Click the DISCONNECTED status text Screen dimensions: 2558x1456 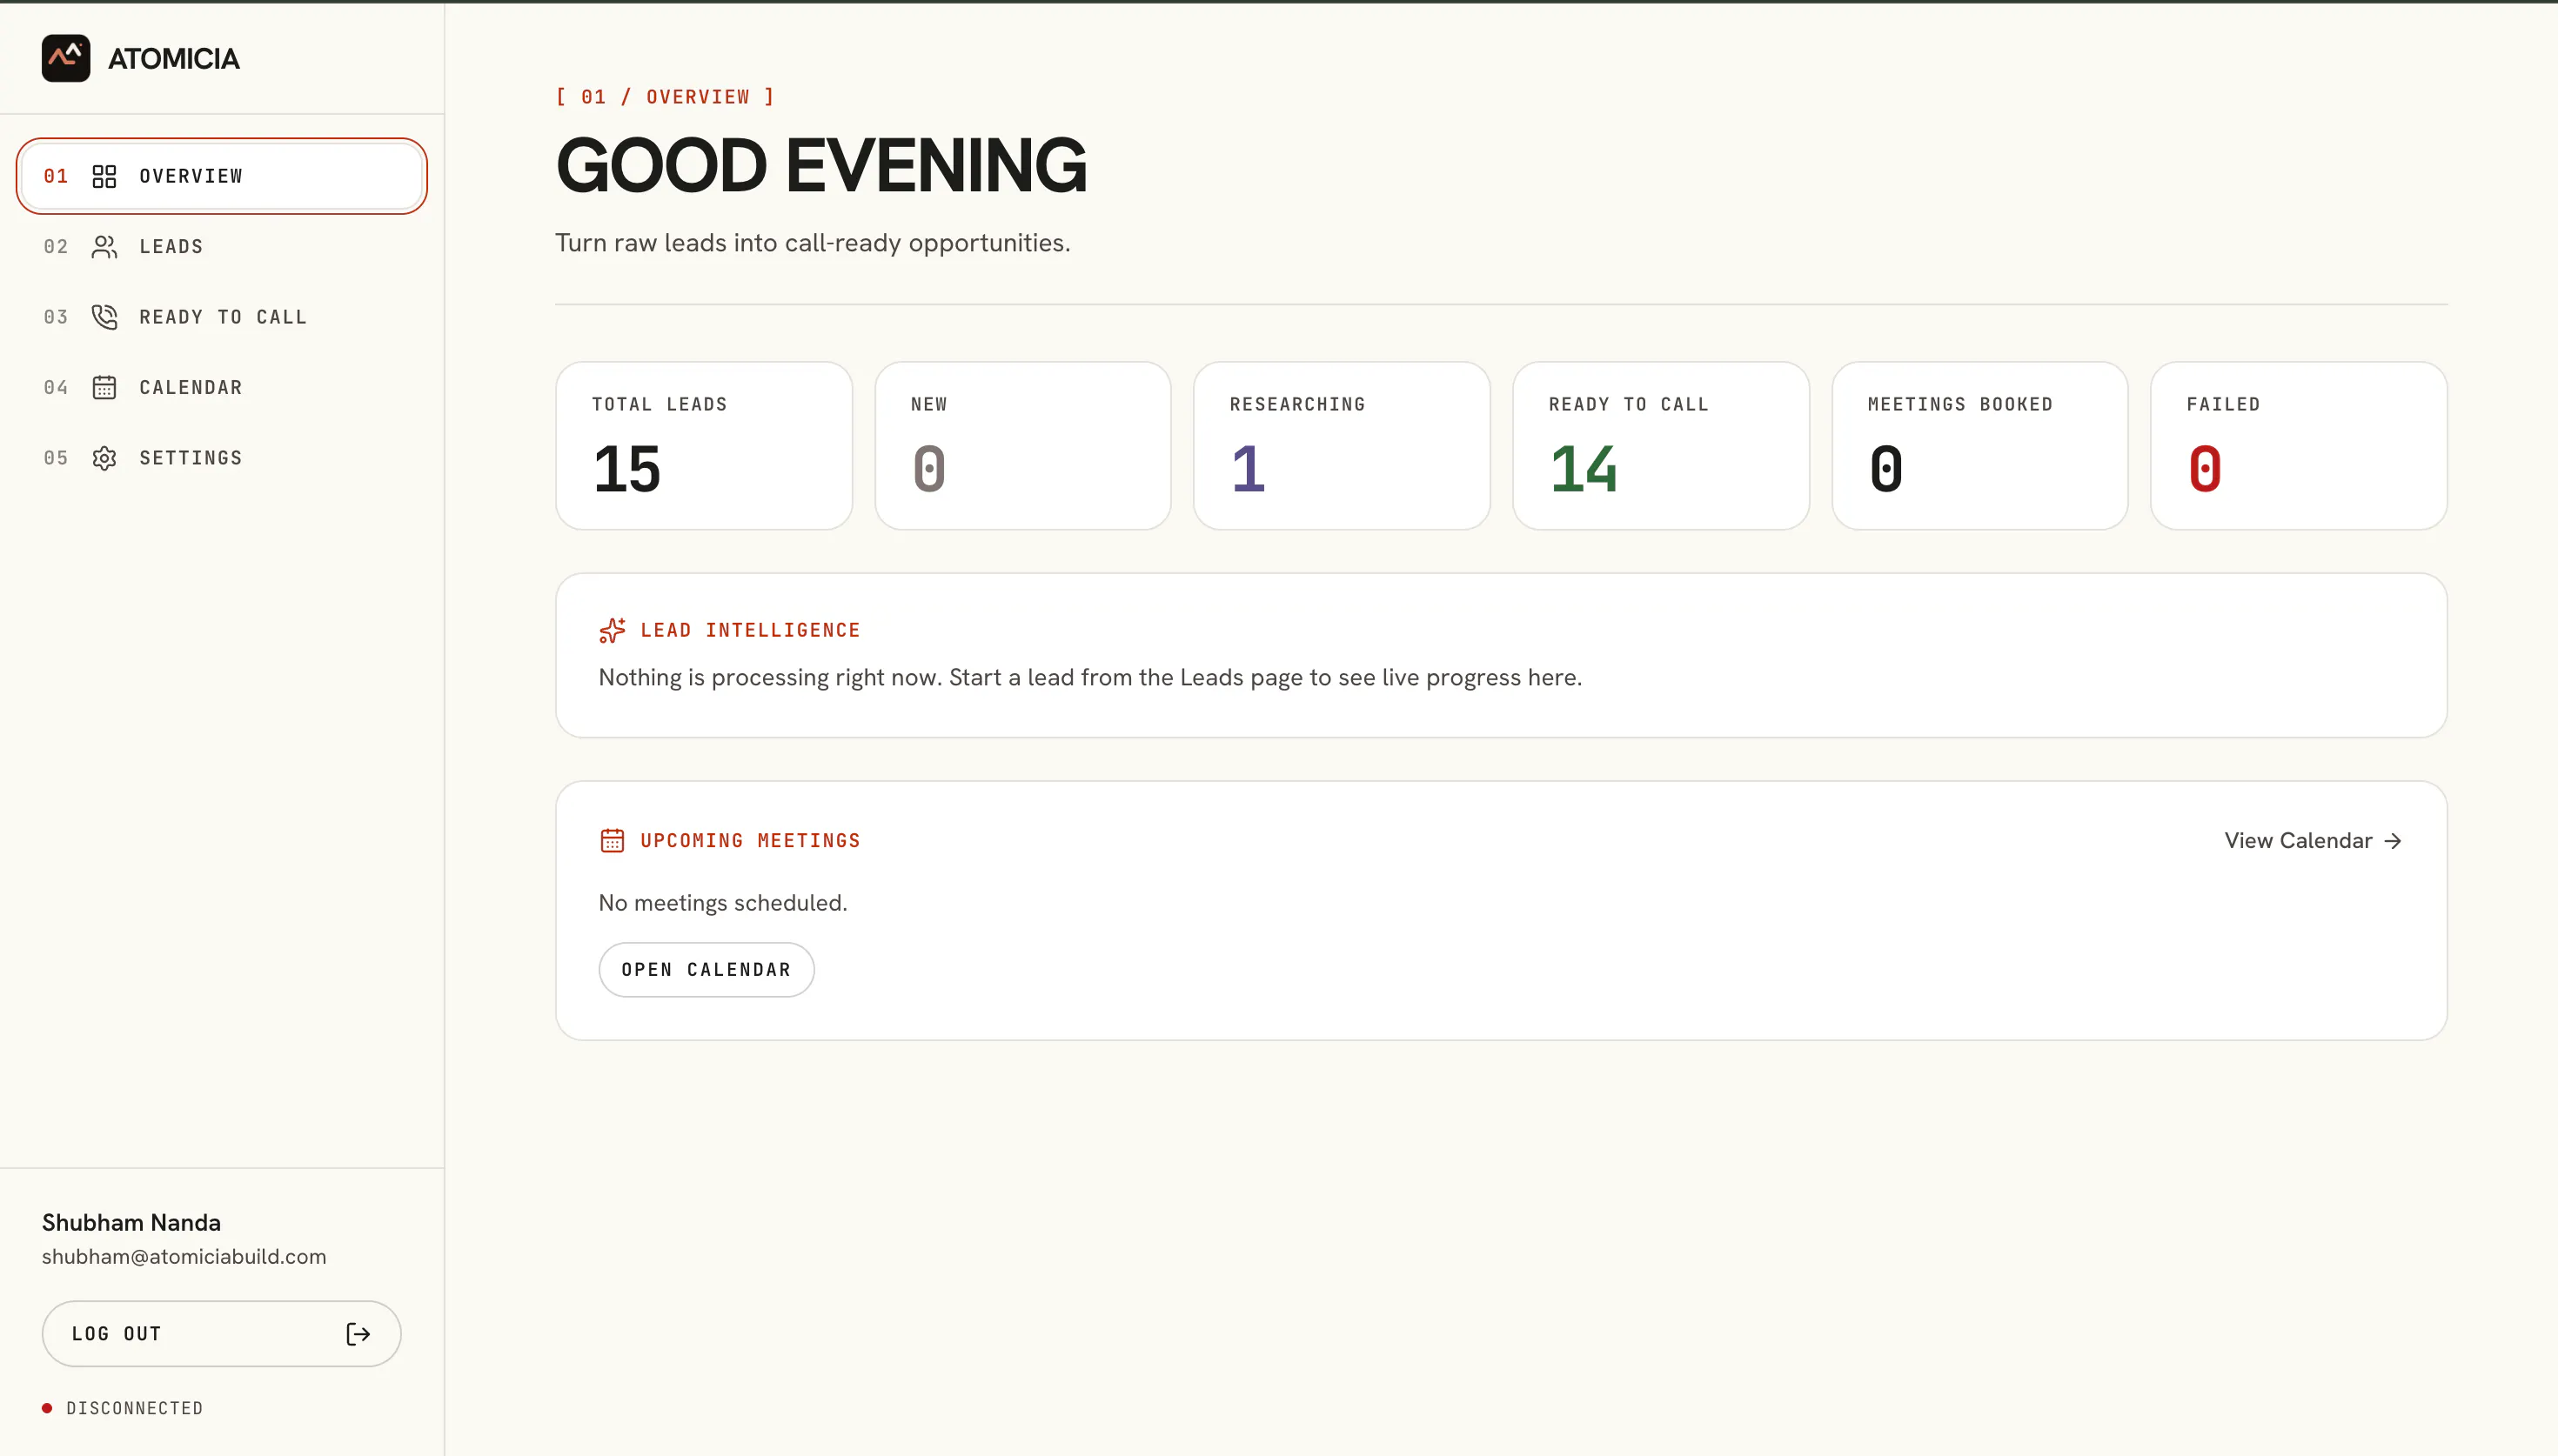click(x=135, y=1408)
